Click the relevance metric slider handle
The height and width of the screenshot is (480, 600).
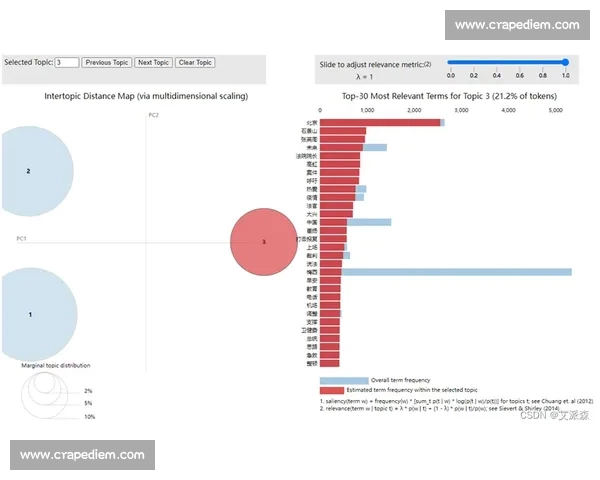(x=566, y=62)
